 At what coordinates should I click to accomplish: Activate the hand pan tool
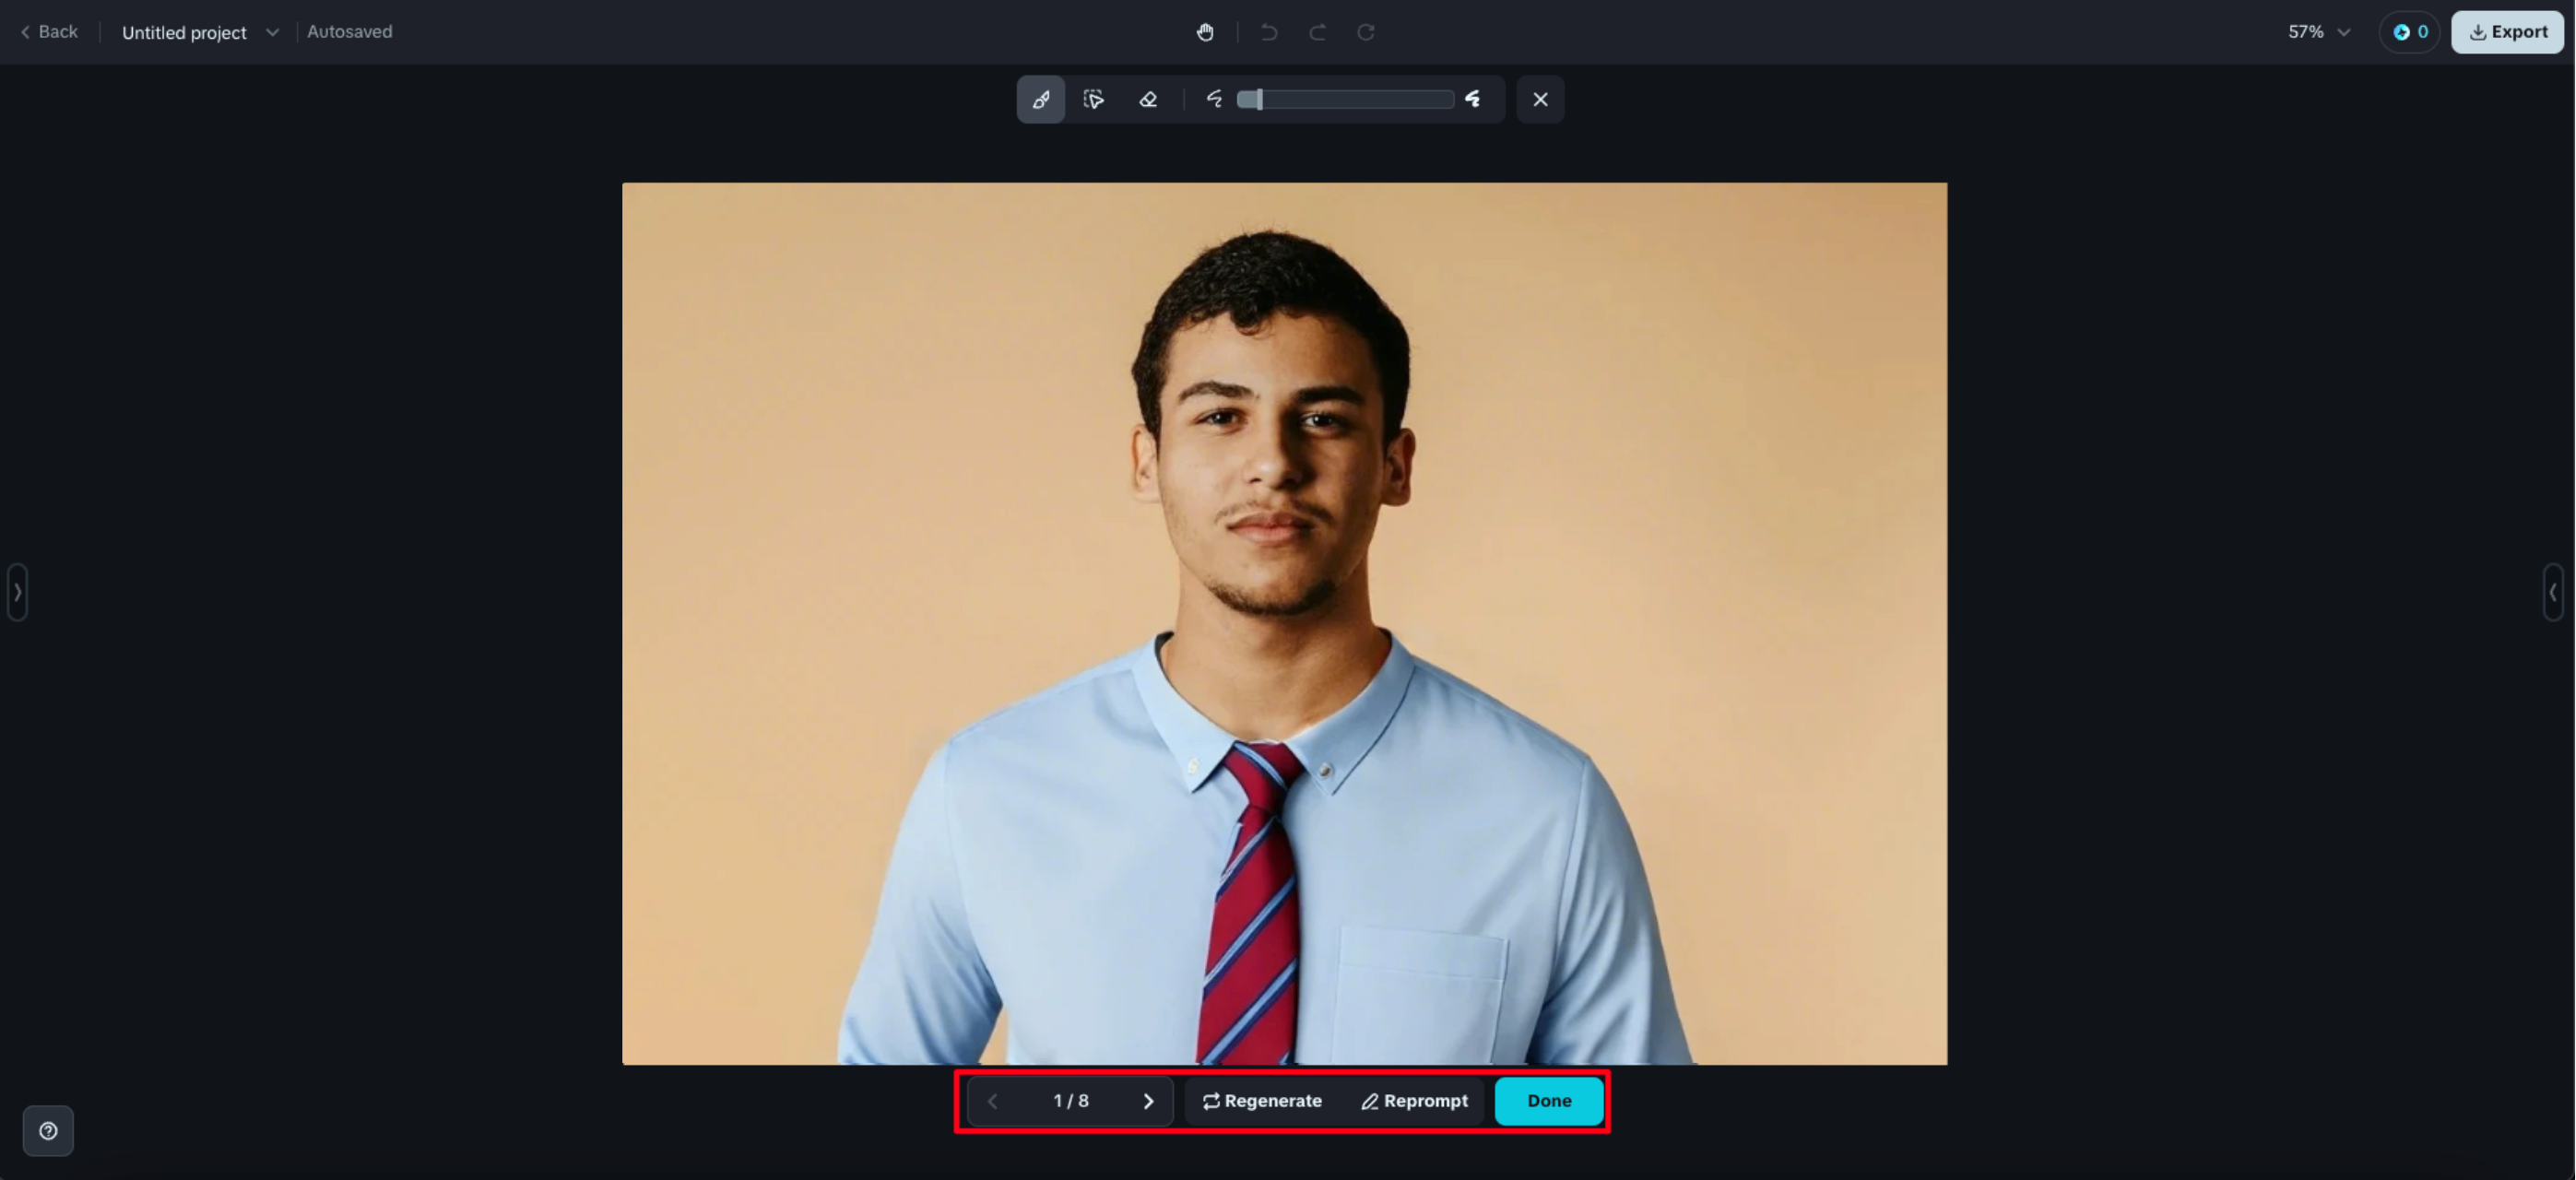pos(1205,32)
